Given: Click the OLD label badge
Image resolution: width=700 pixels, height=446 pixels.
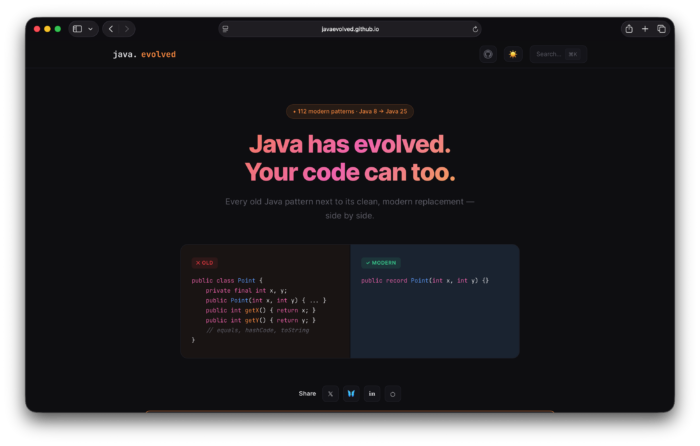Looking at the screenshot, I should pyautogui.click(x=204, y=263).
